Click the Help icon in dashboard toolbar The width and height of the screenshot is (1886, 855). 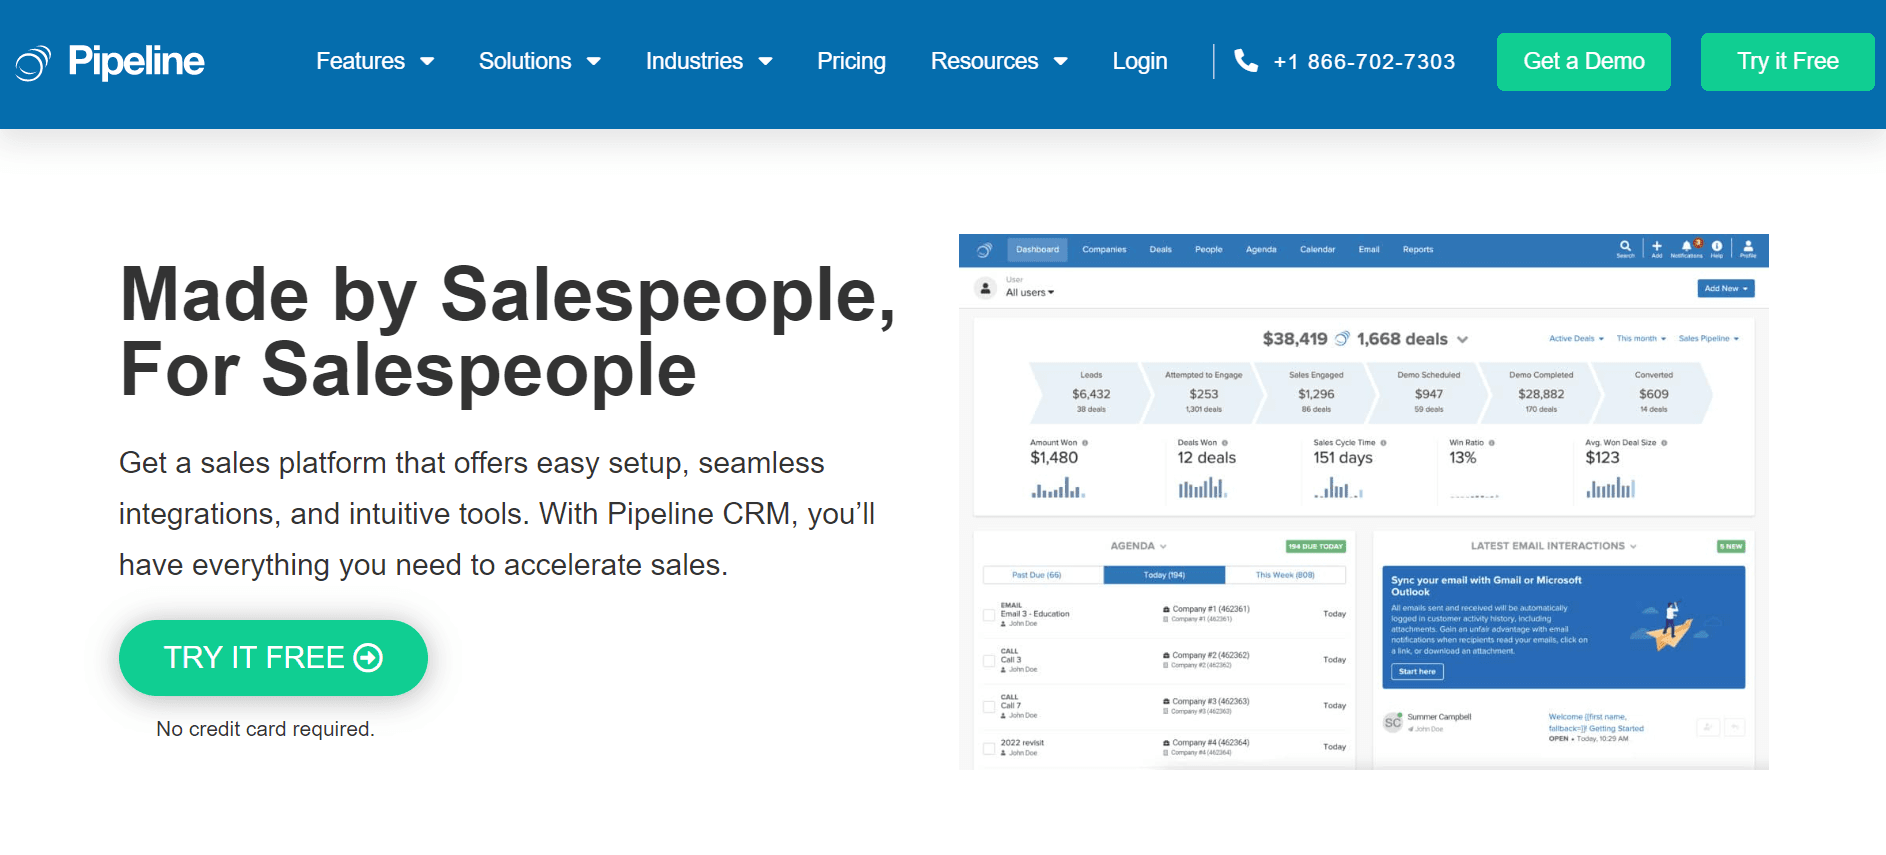point(1717,248)
